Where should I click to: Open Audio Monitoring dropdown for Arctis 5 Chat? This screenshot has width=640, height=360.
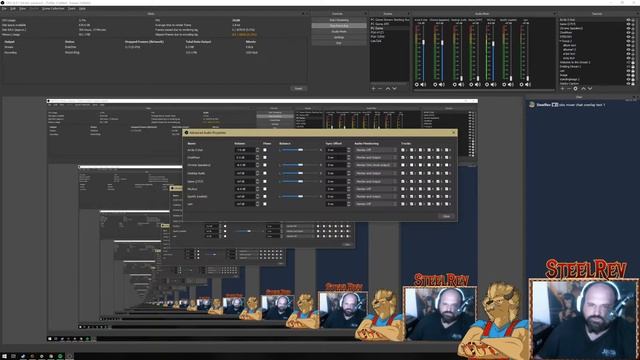[x=376, y=150]
